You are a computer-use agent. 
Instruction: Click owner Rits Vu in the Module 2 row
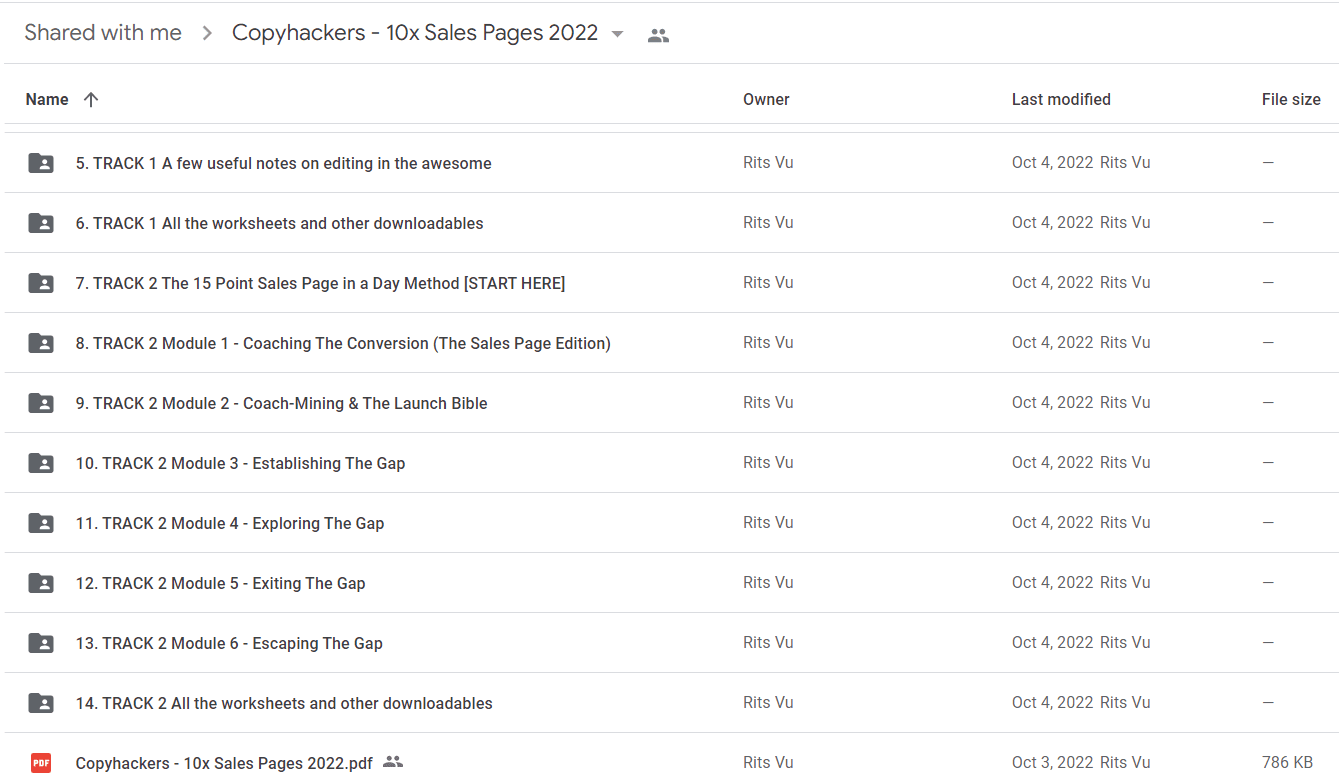click(768, 403)
